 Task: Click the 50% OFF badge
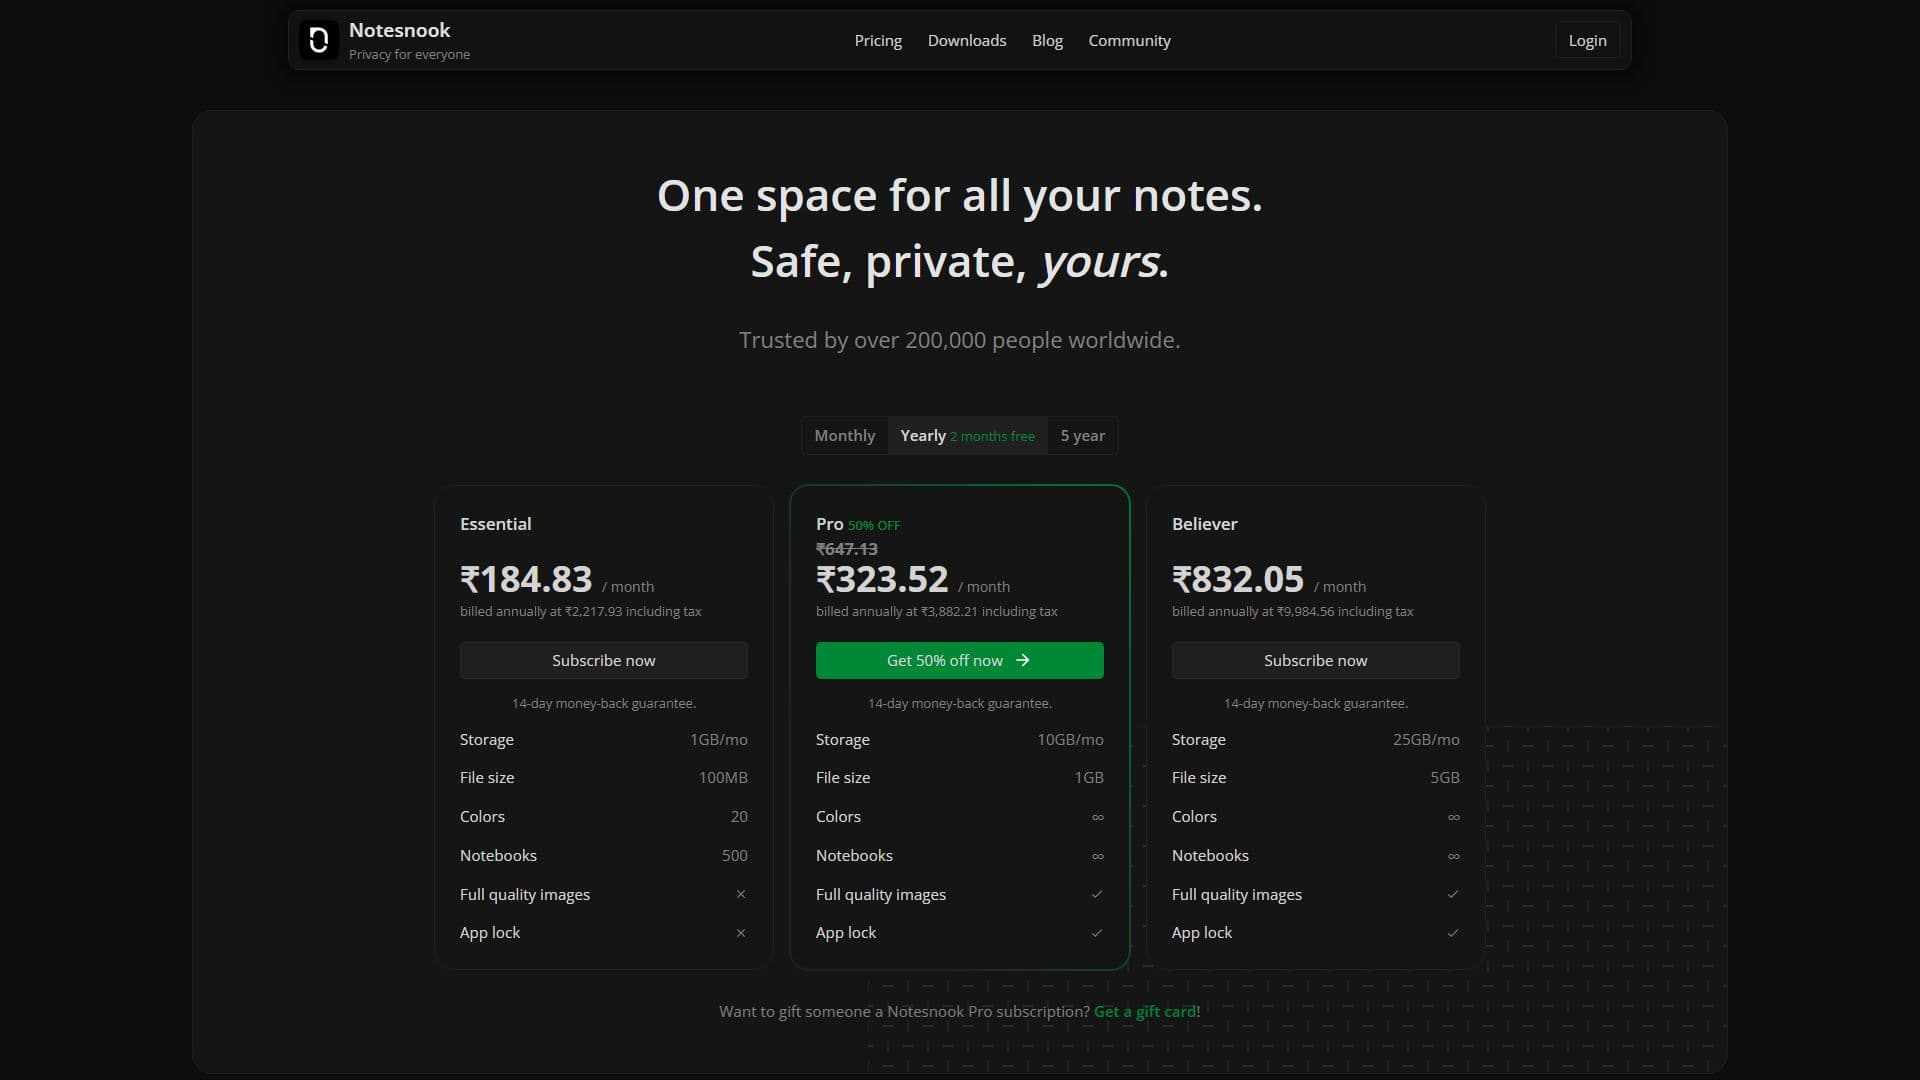[x=874, y=525]
